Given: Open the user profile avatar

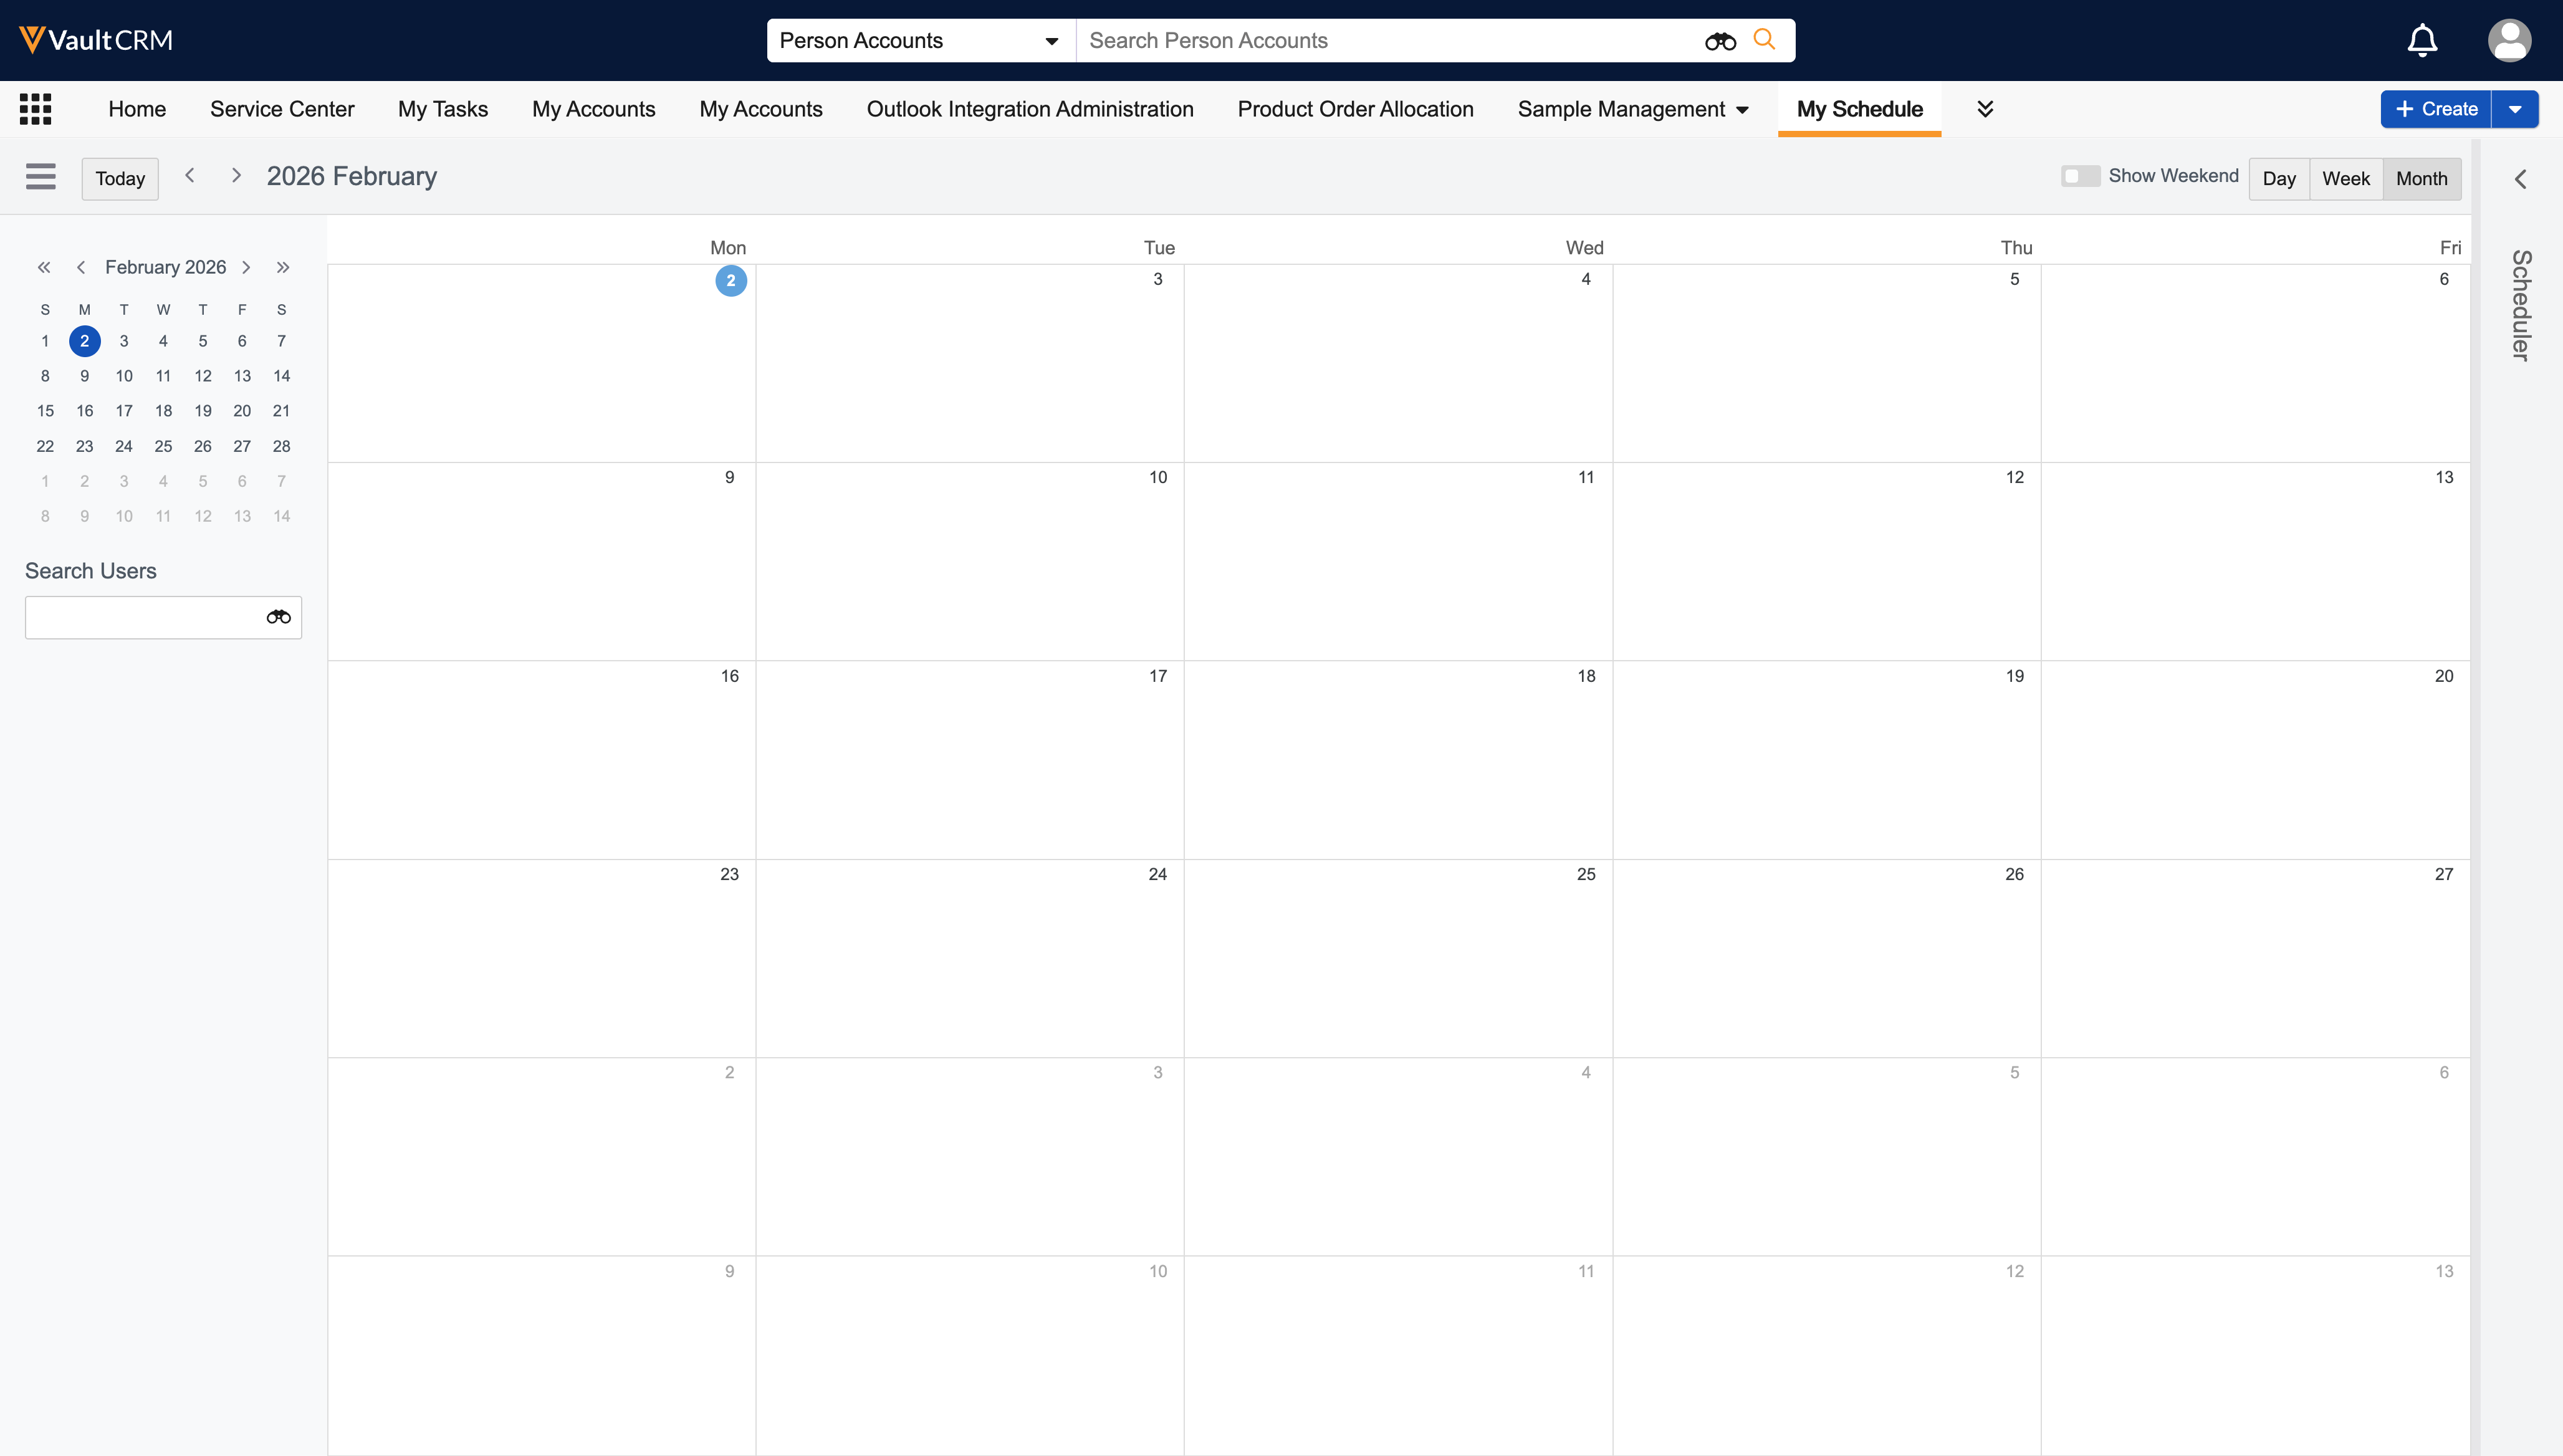Looking at the screenshot, I should 2509,40.
